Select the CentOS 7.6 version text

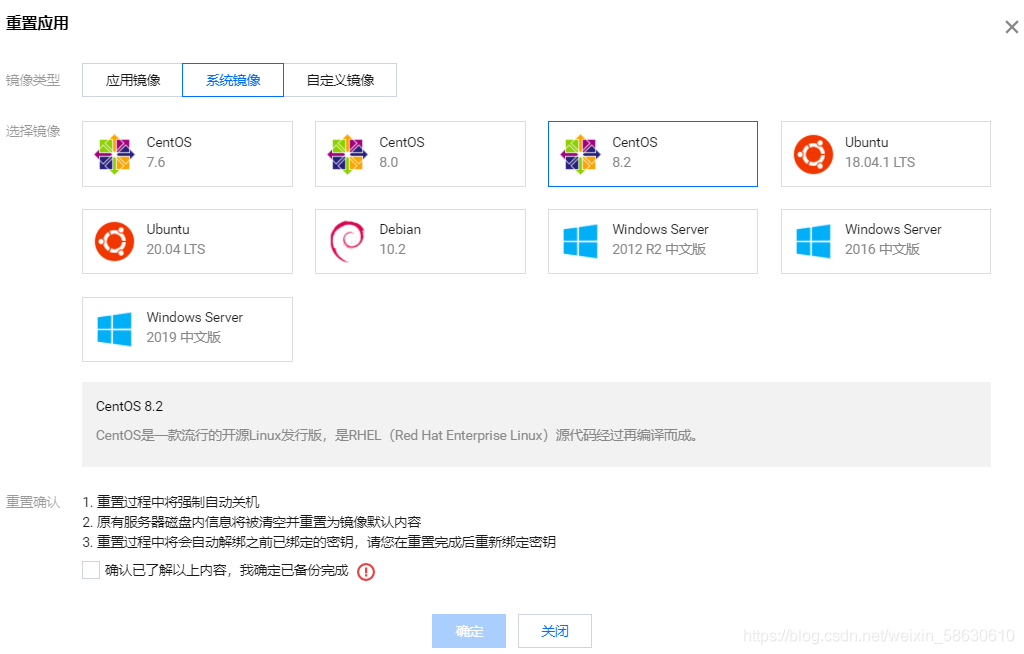155,162
